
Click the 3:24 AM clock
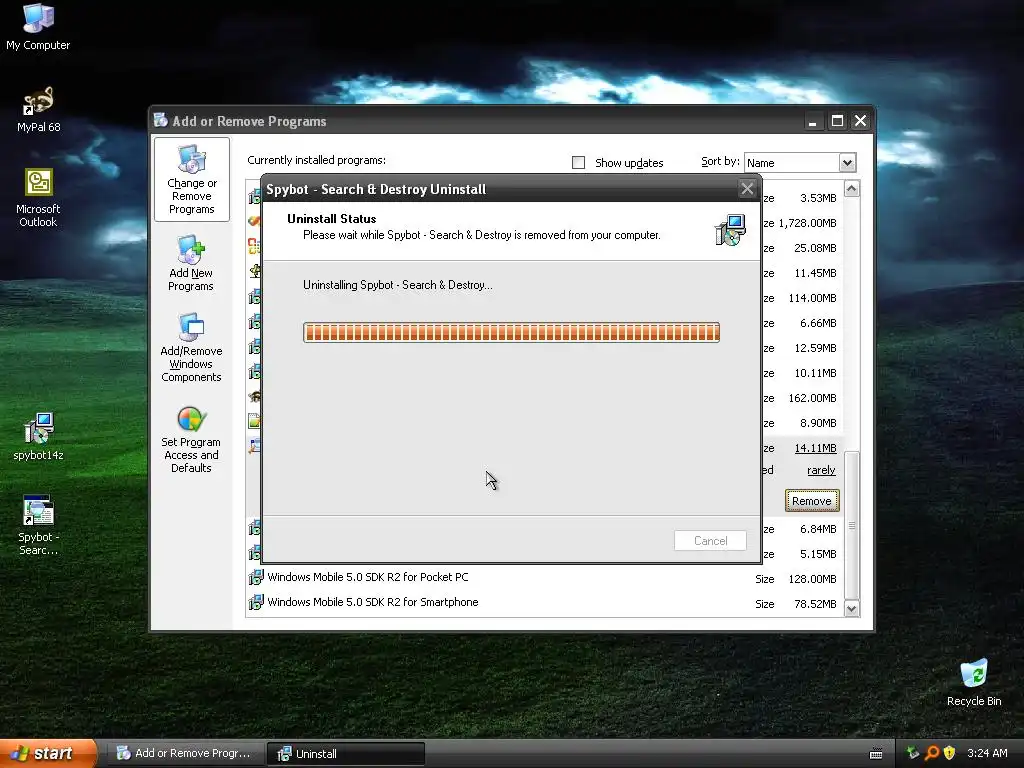(987, 753)
